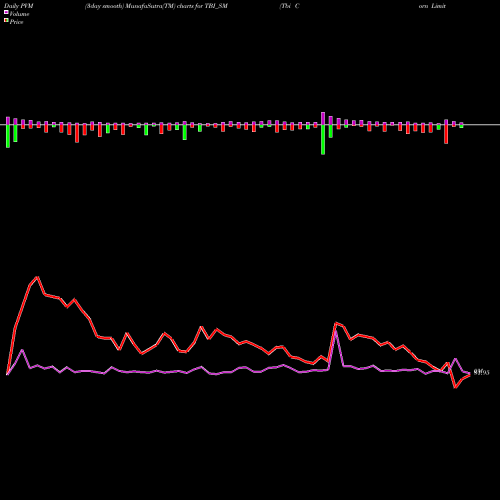Click the price value label at the line end

pos(481,373)
